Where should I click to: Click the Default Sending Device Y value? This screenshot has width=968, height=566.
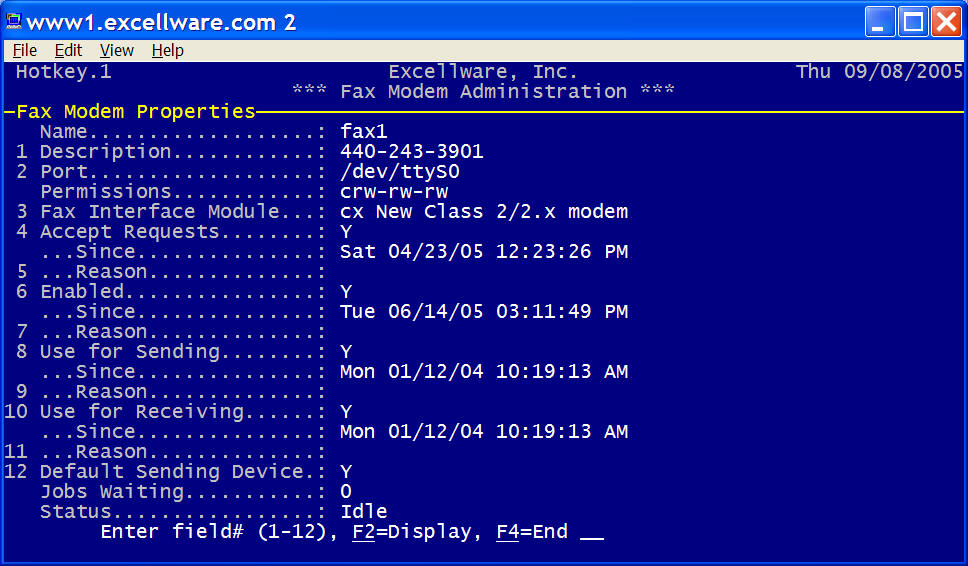coord(346,472)
